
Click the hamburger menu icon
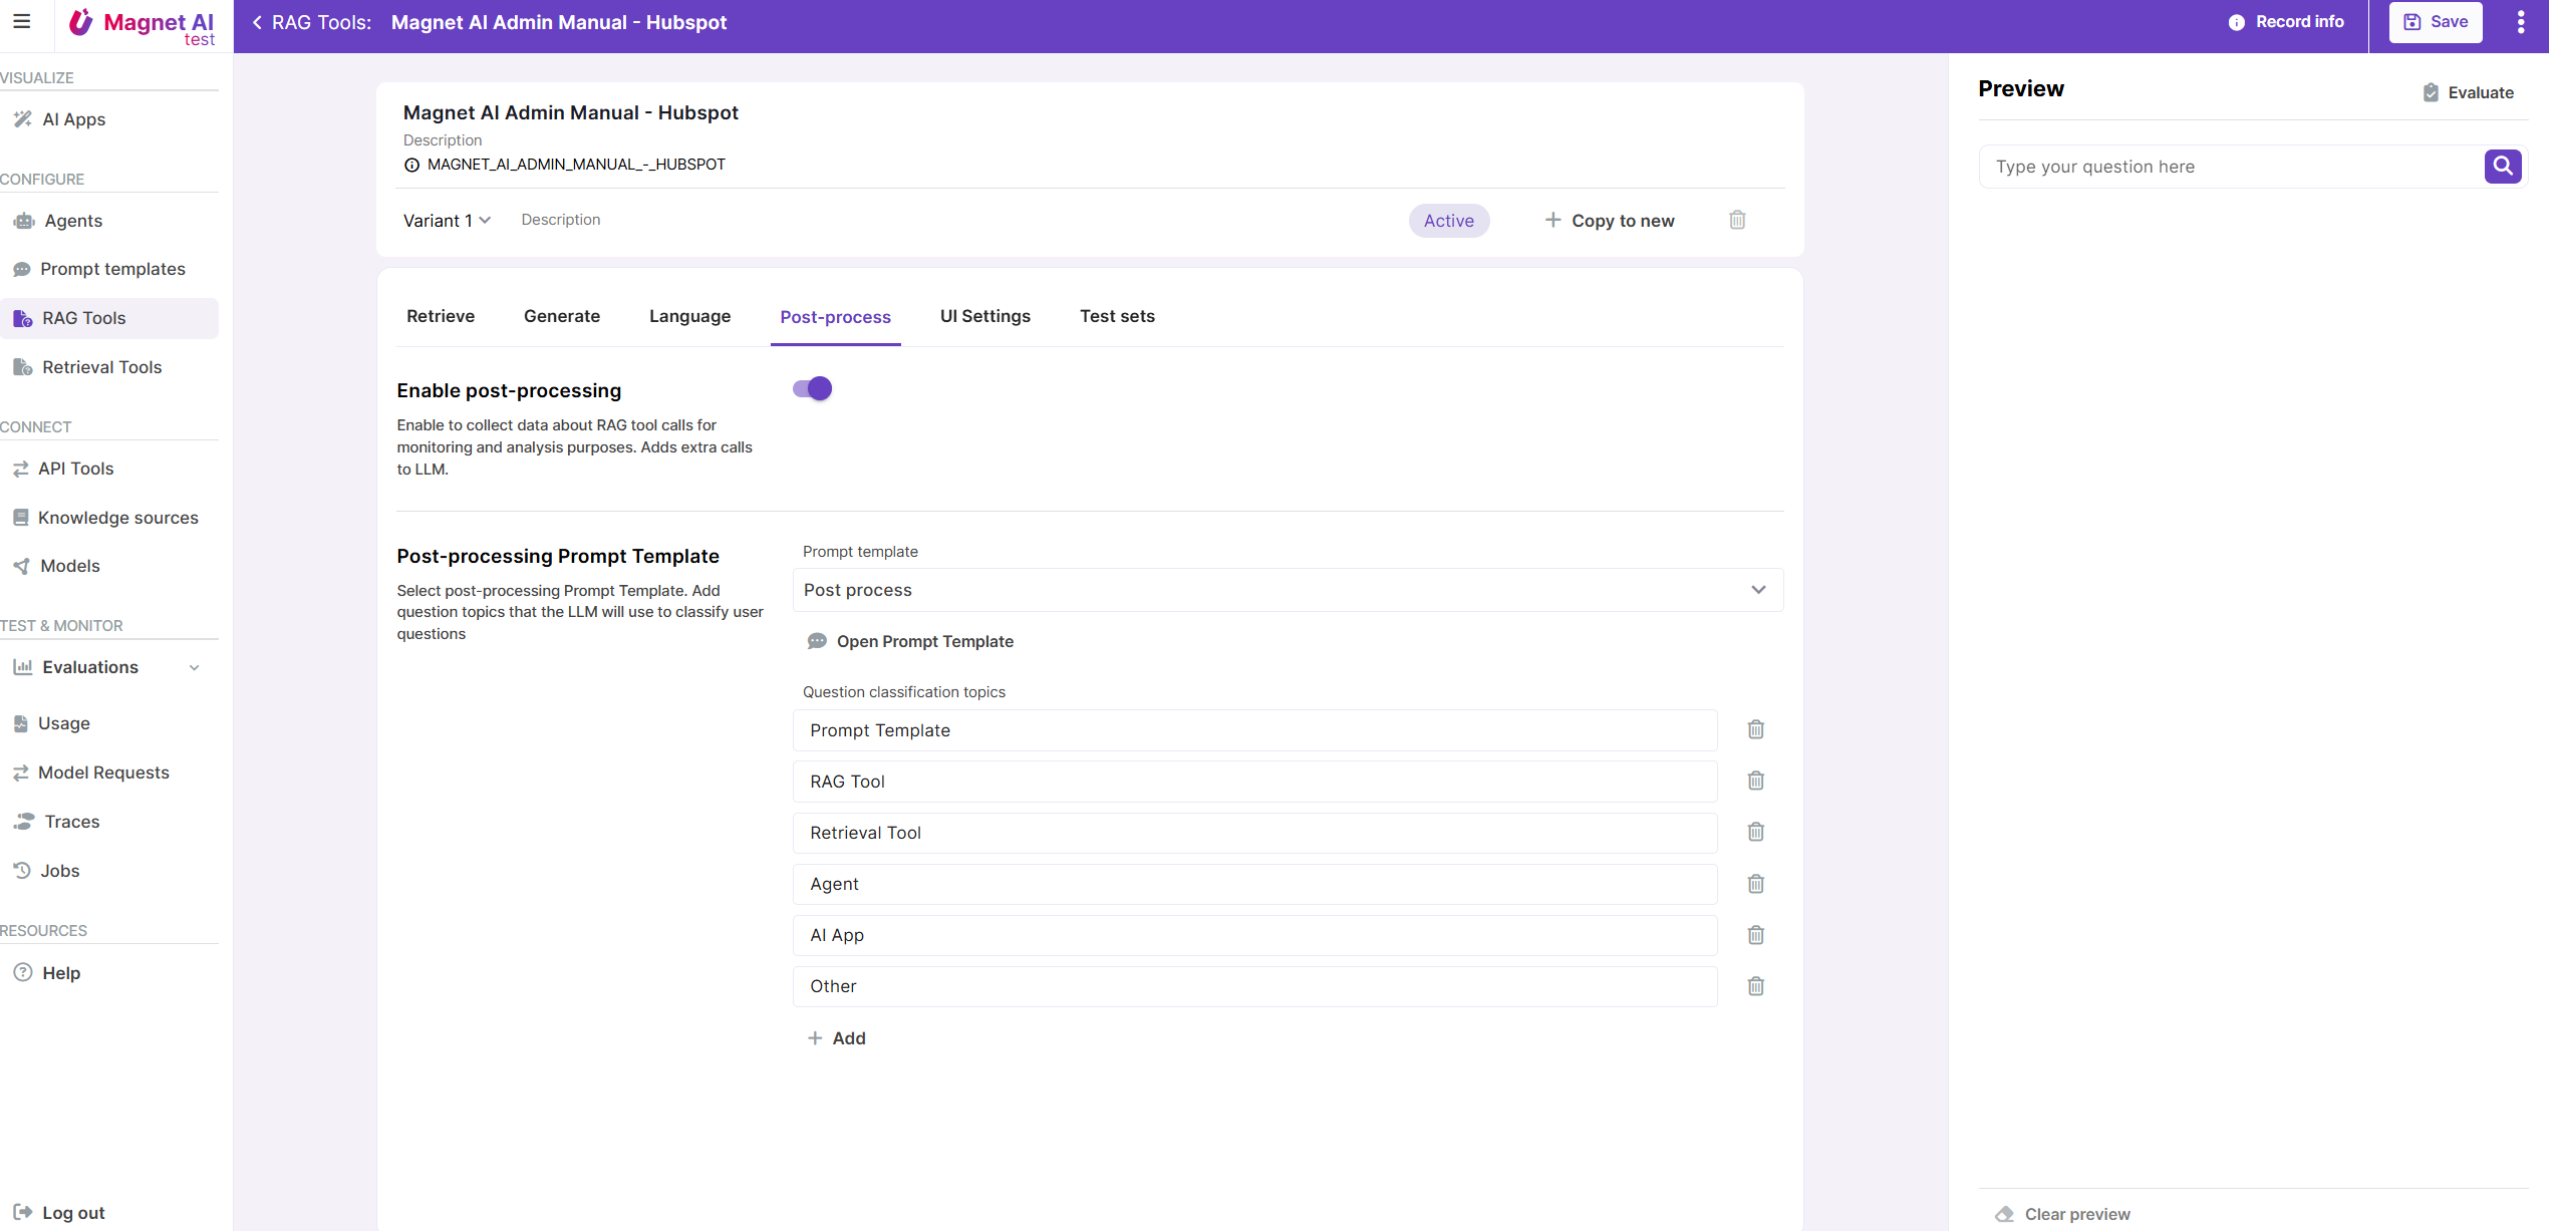tap(22, 21)
